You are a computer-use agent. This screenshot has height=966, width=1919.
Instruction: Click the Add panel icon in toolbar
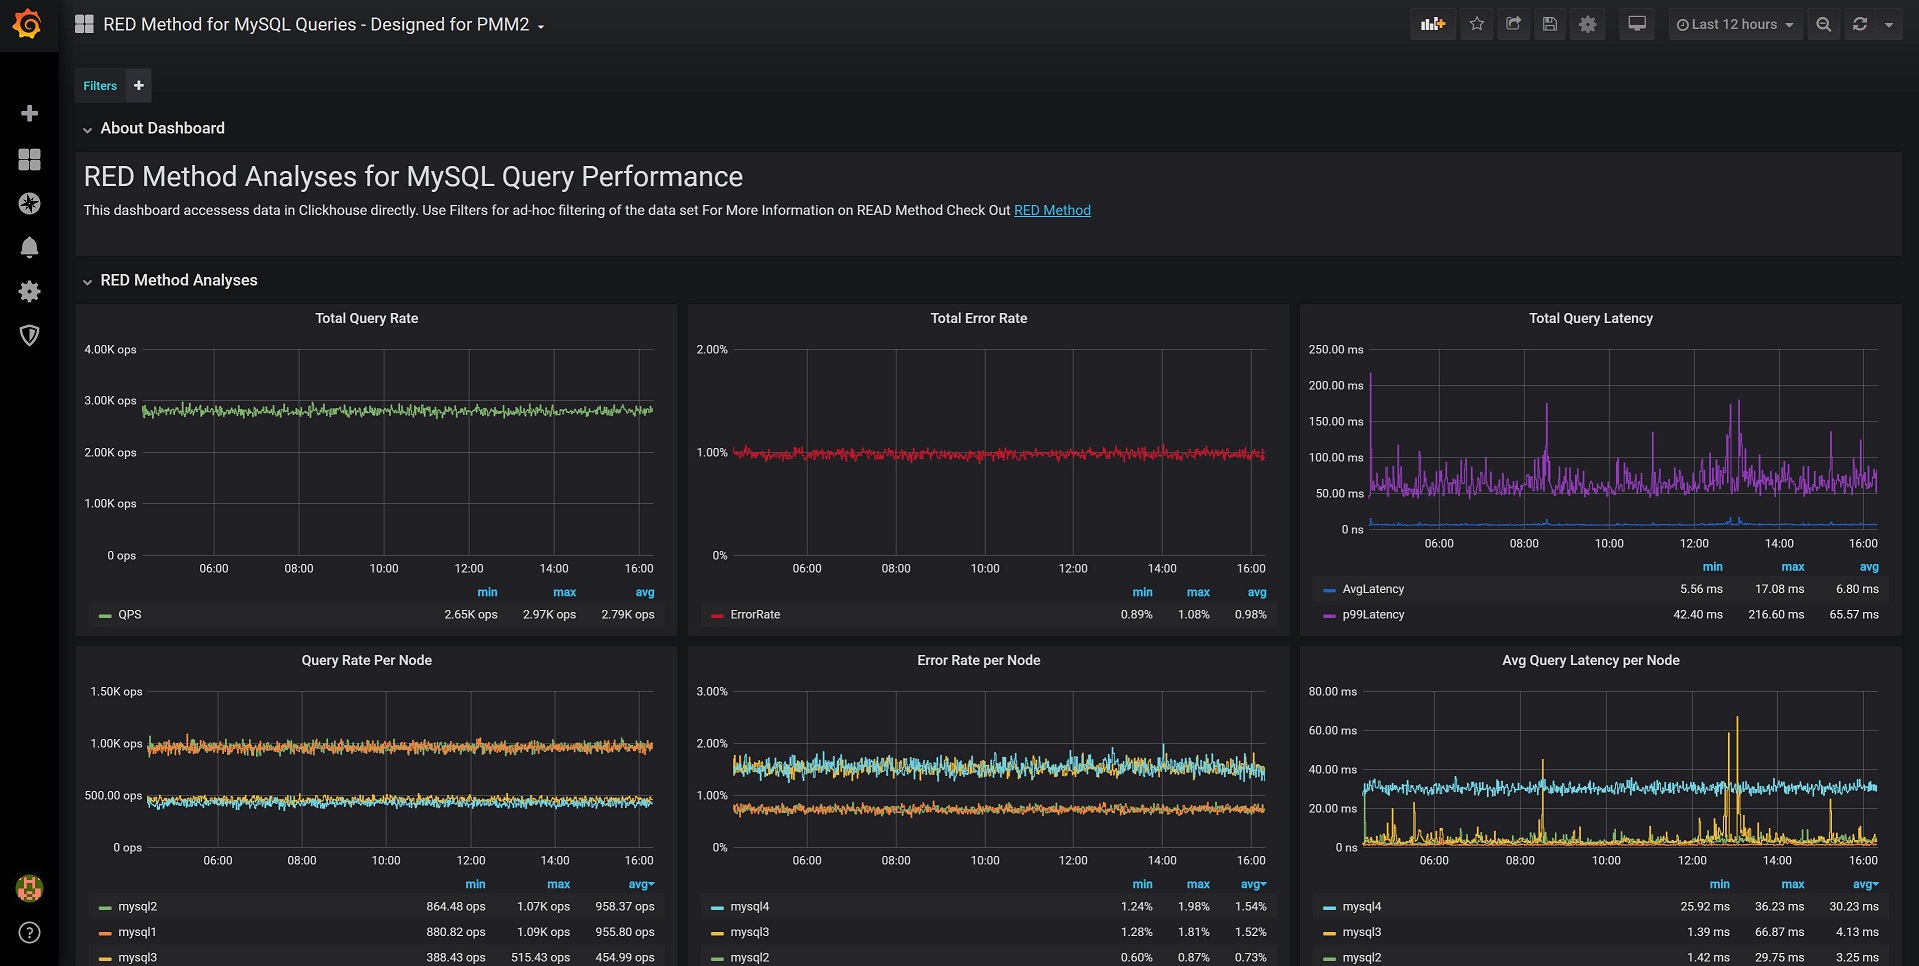pos(1433,24)
